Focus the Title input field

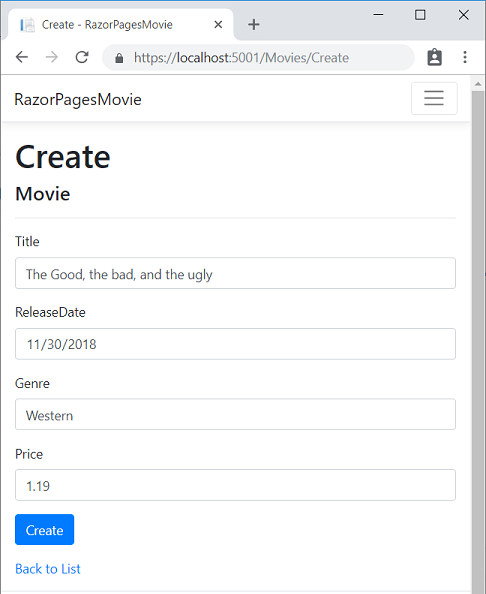pyautogui.click(x=235, y=273)
